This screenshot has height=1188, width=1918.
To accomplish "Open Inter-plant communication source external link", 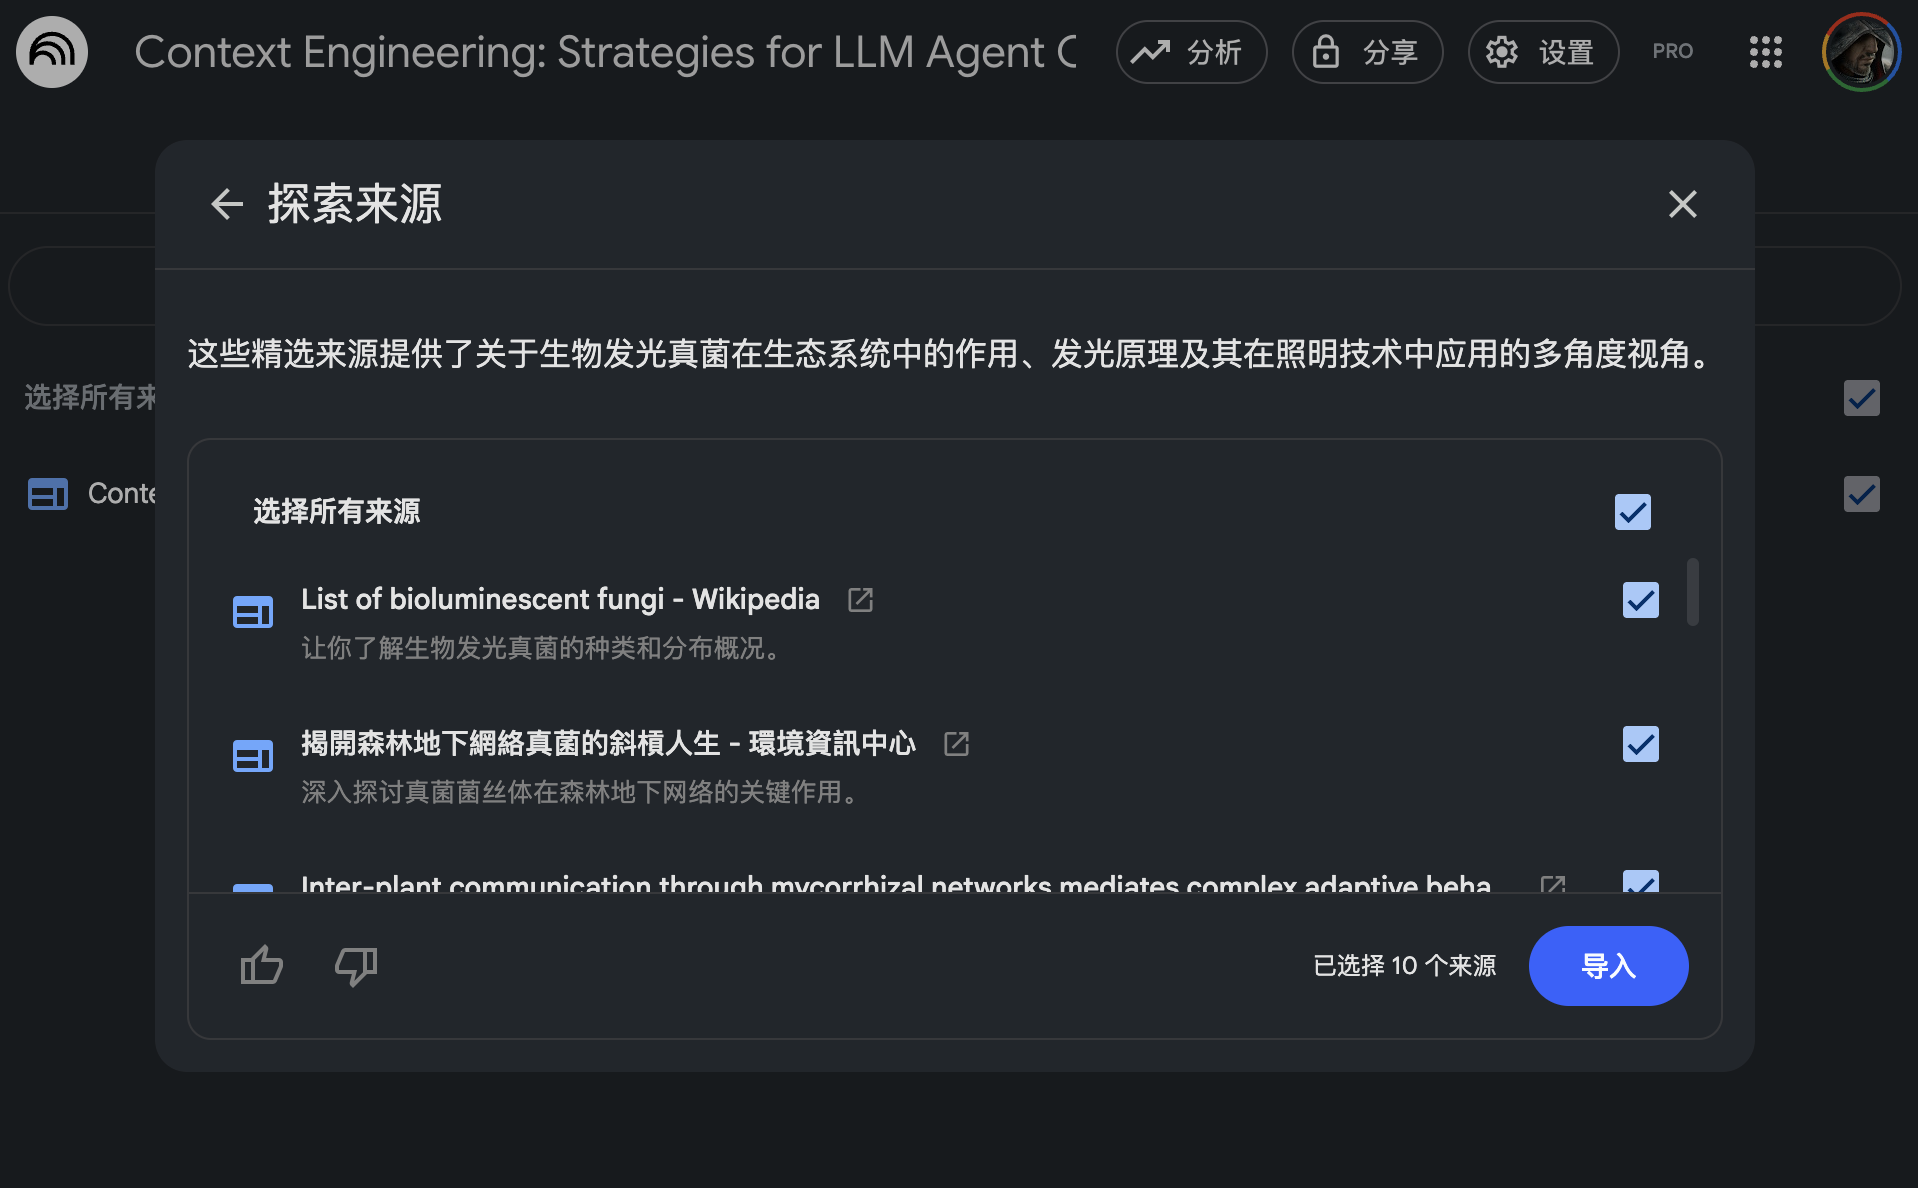I will coord(1553,884).
